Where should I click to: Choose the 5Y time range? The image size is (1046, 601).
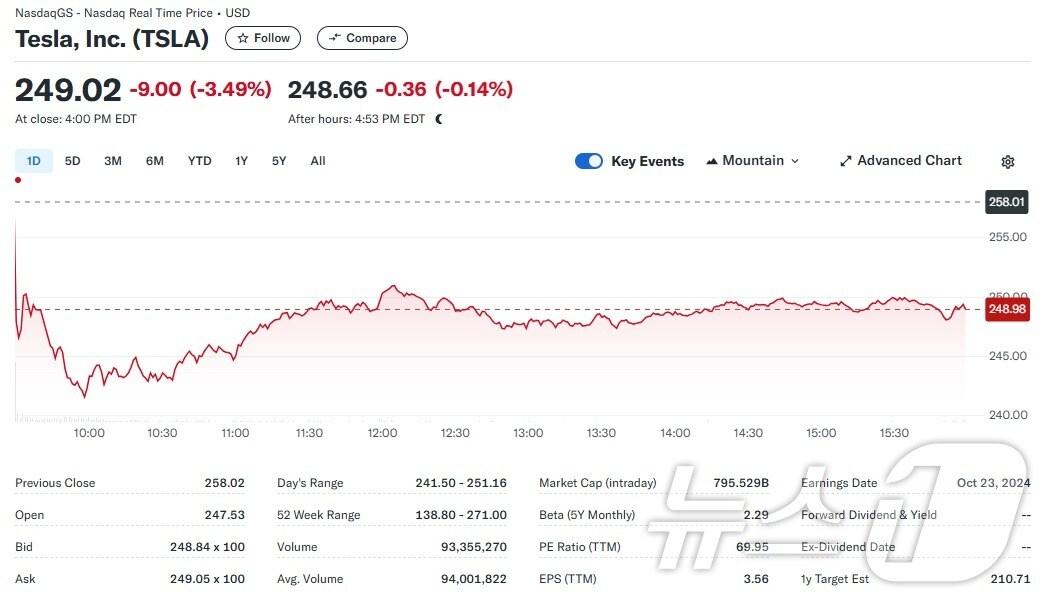click(x=279, y=161)
